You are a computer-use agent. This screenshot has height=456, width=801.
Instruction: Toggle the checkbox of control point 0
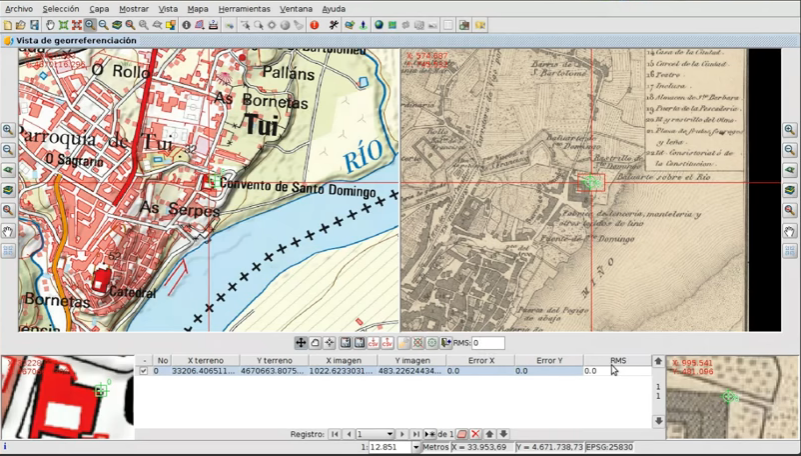(143, 371)
